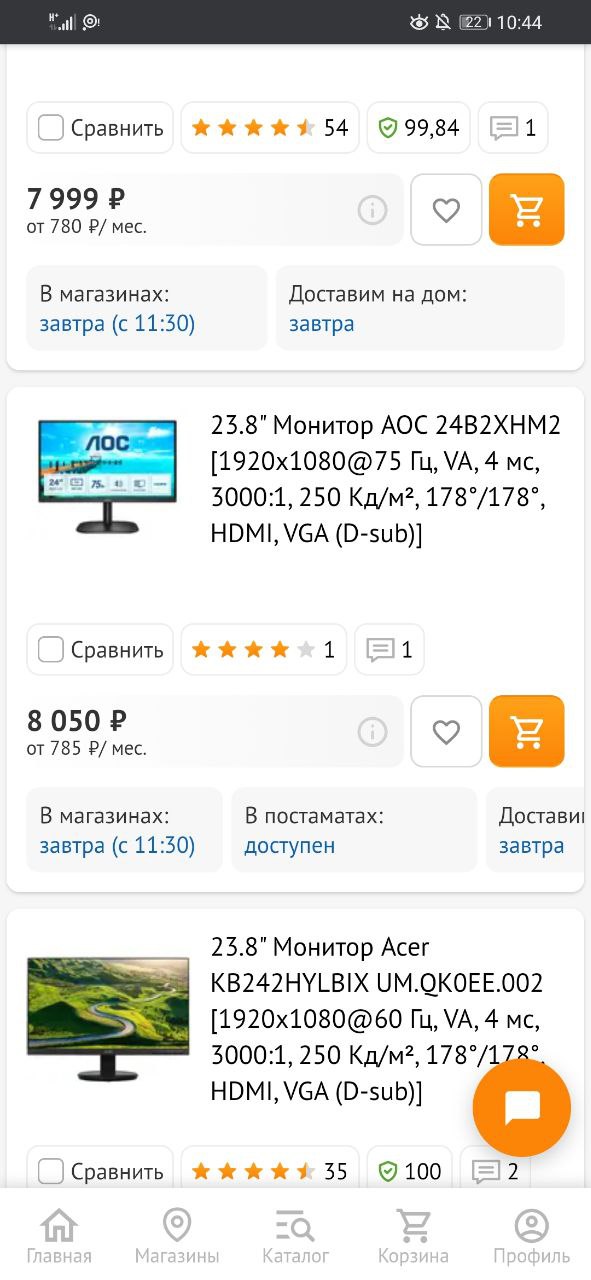Viewport: 591px width, 1280px height.
Task: Open AOC 24B2XHM2 monitor title link
Action: click(x=386, y=480)
